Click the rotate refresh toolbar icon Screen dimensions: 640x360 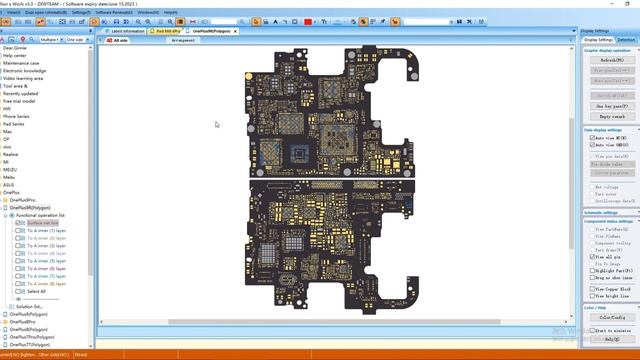coord(353,22)
